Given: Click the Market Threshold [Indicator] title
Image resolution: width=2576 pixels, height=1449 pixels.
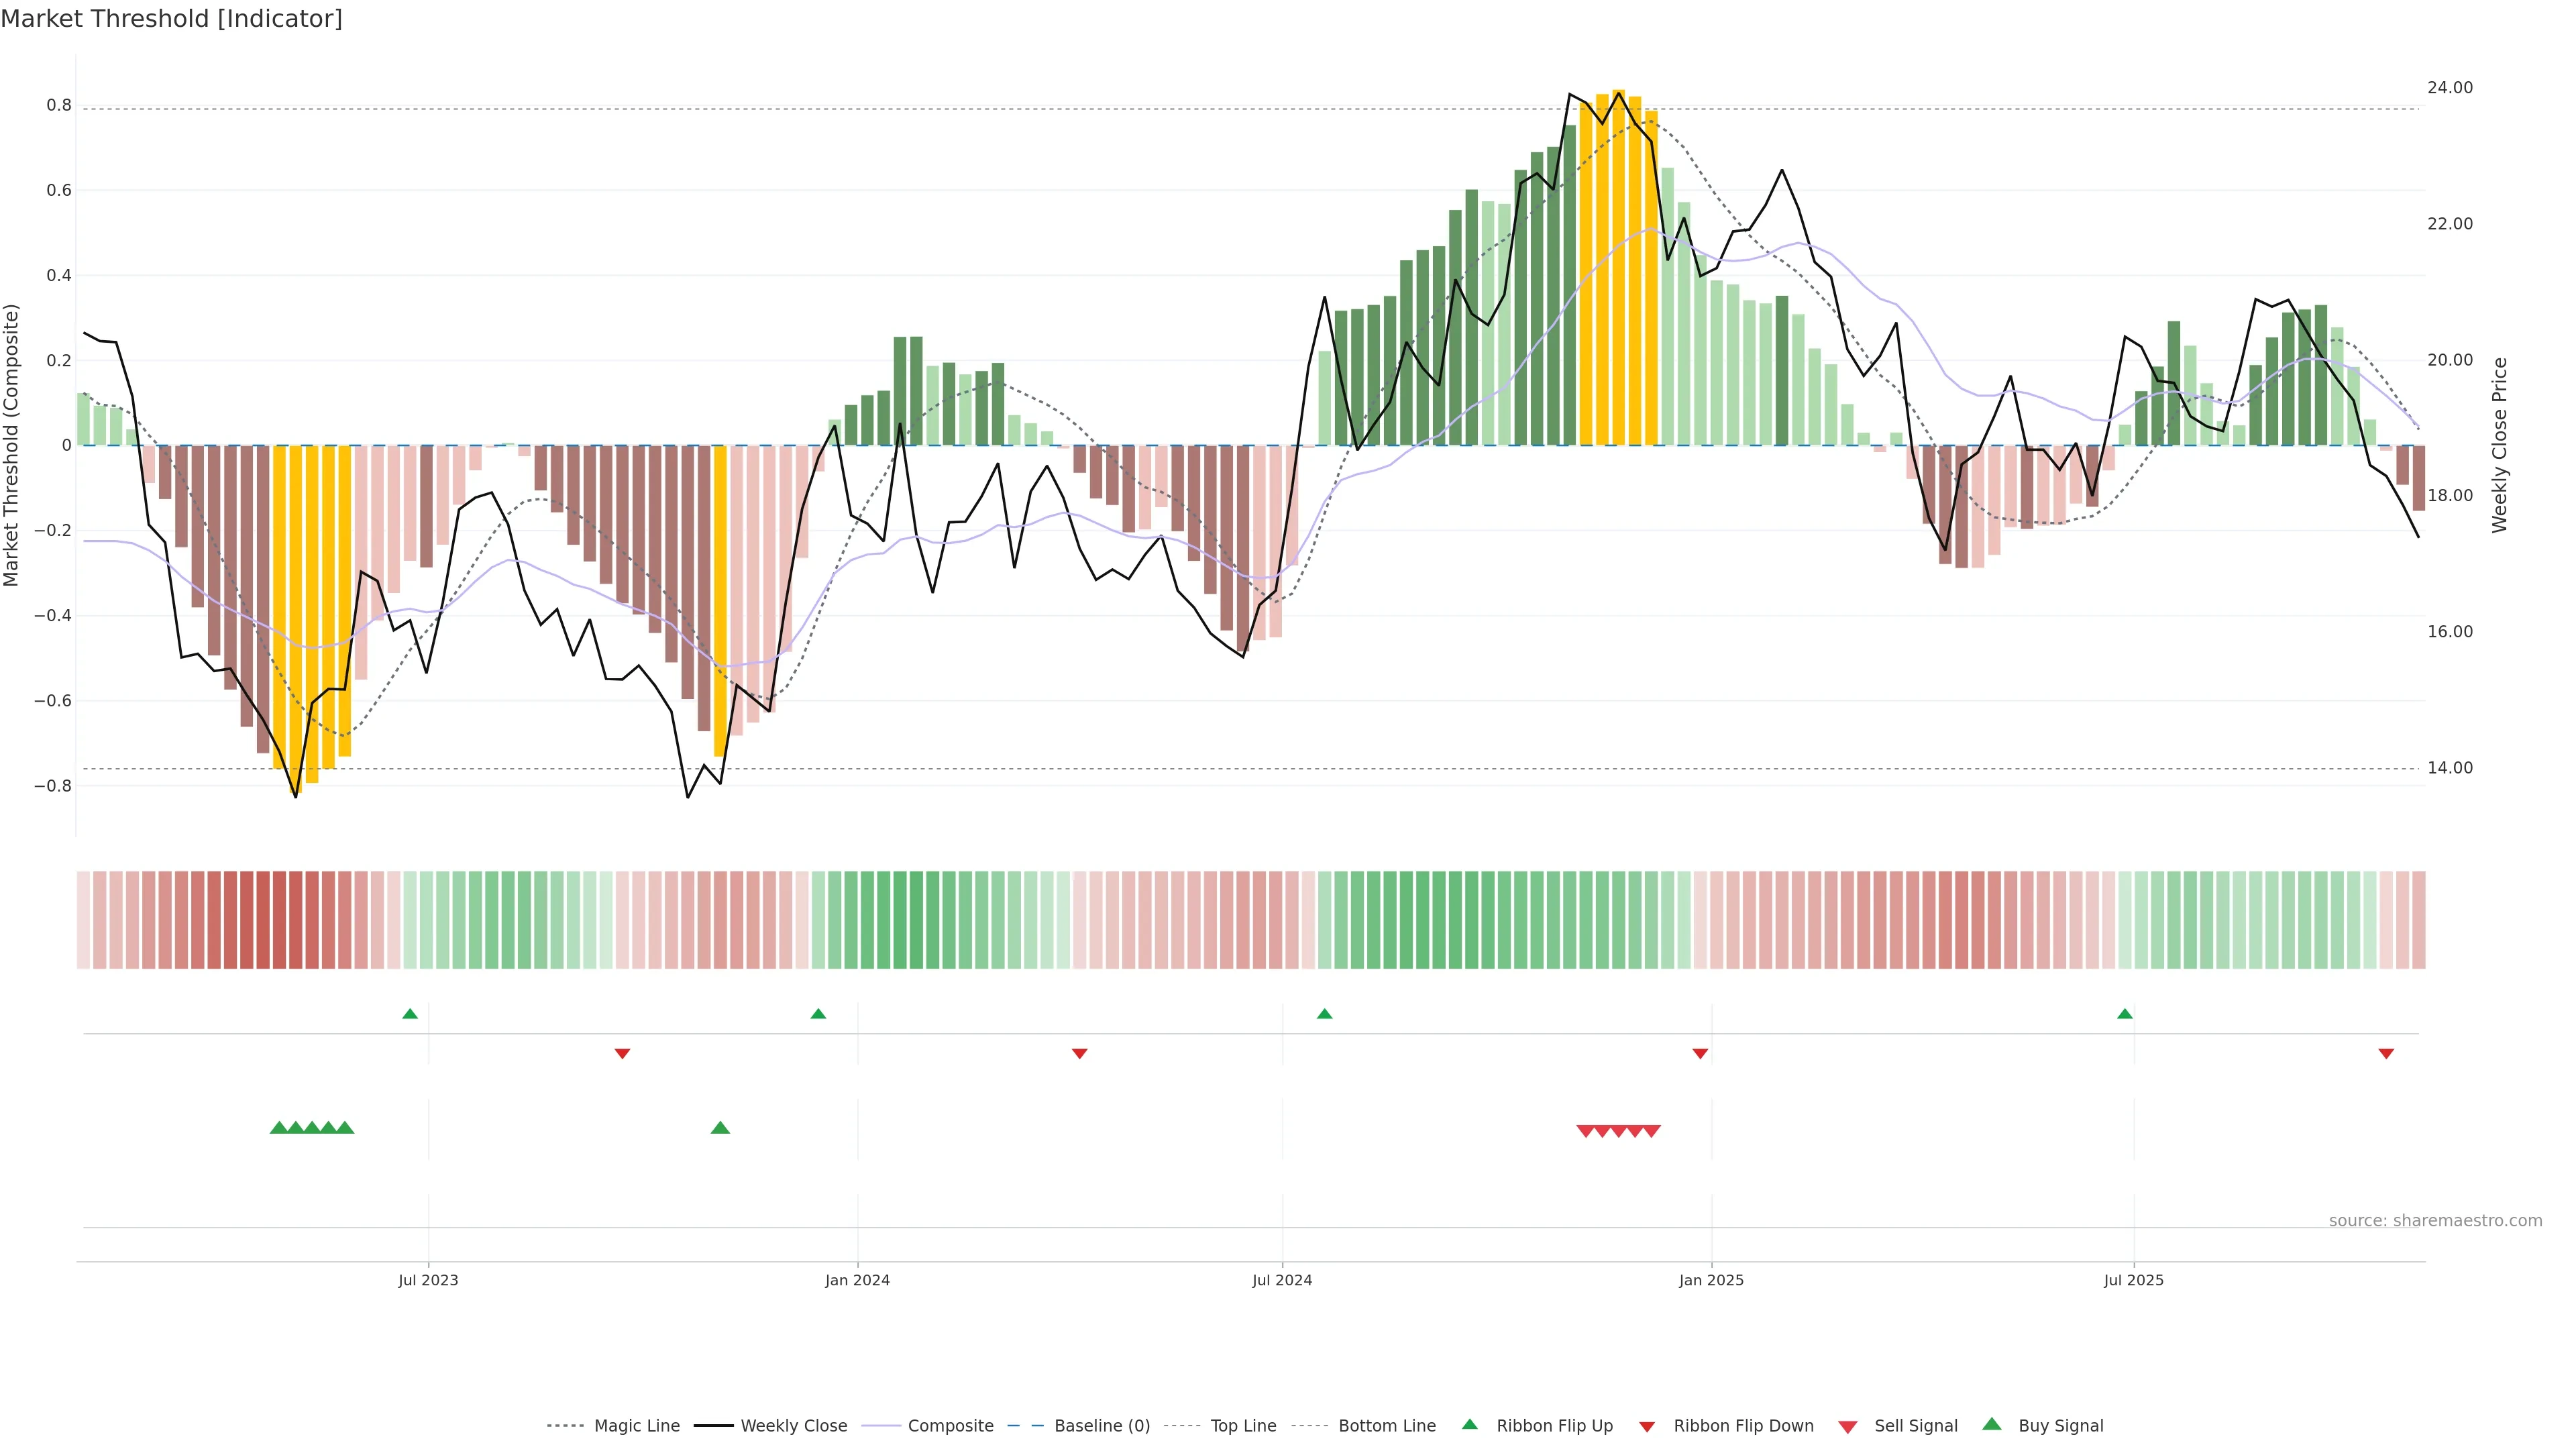Looking at the screenshot, I should coord(171,19).
